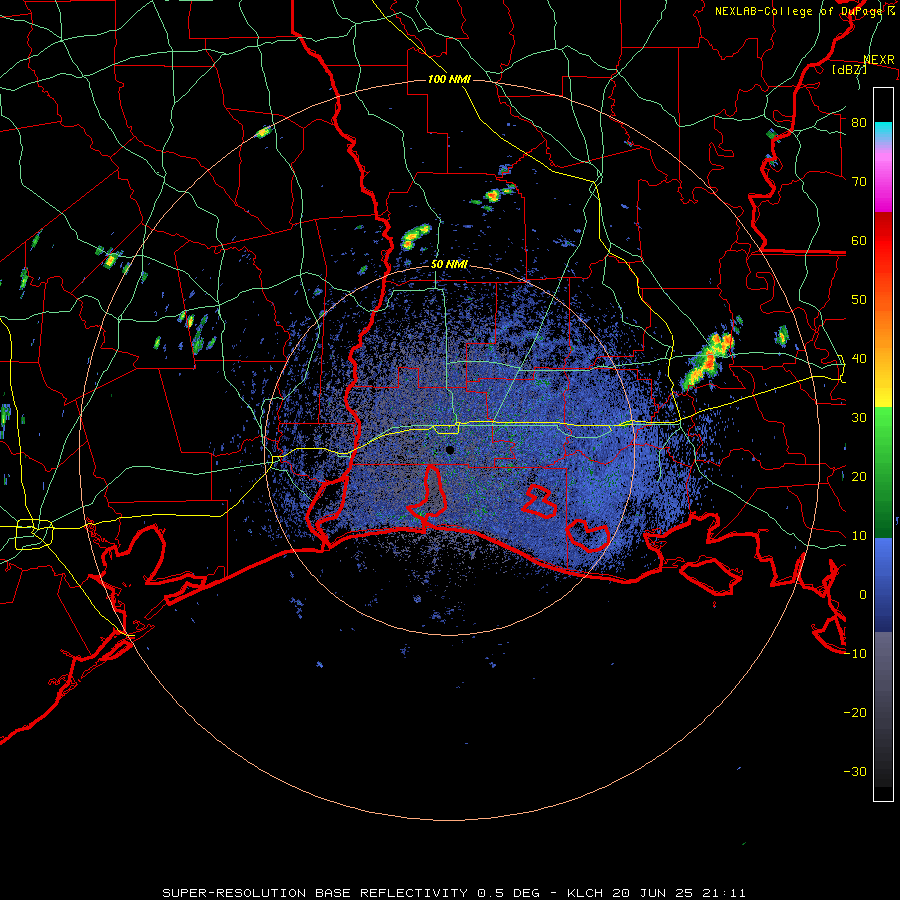
Task: Click the -30 dBZ scale tick label
Action: pyautogui.click(x=855, y=771)
